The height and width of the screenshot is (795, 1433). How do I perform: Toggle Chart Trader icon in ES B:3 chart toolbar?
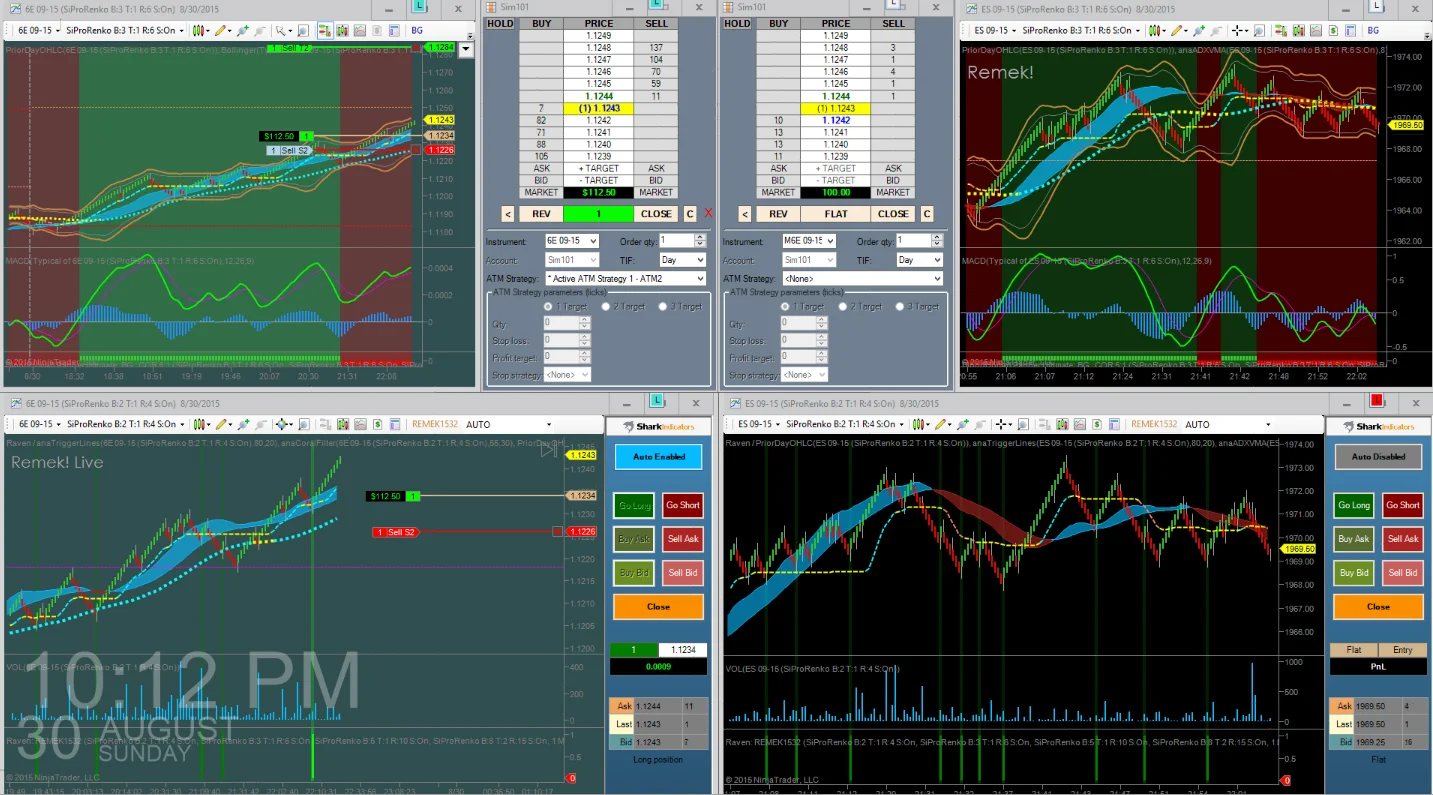[1281, 31]
